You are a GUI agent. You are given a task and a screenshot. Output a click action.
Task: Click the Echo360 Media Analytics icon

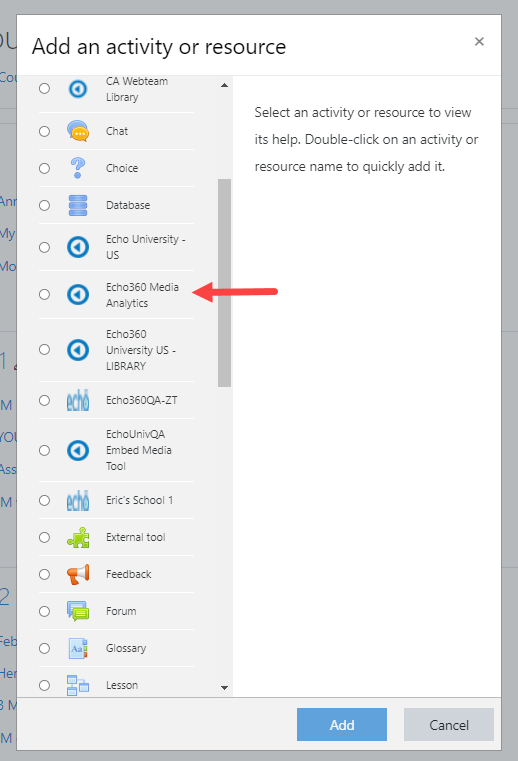78,295
